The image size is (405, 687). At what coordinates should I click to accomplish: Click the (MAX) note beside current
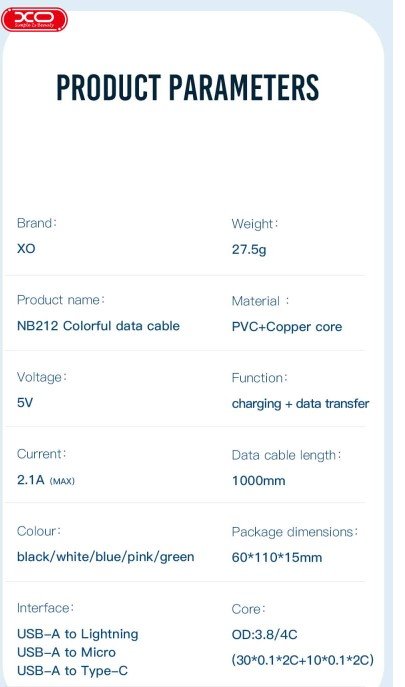point(62,481)
